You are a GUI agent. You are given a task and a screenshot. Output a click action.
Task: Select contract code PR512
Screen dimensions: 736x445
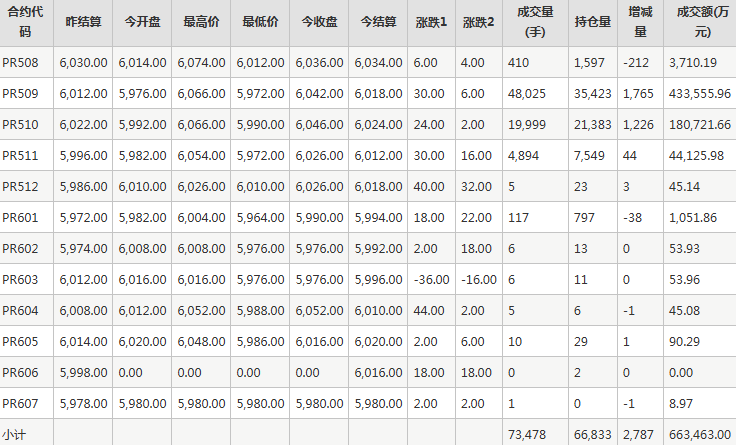[20, 186]
